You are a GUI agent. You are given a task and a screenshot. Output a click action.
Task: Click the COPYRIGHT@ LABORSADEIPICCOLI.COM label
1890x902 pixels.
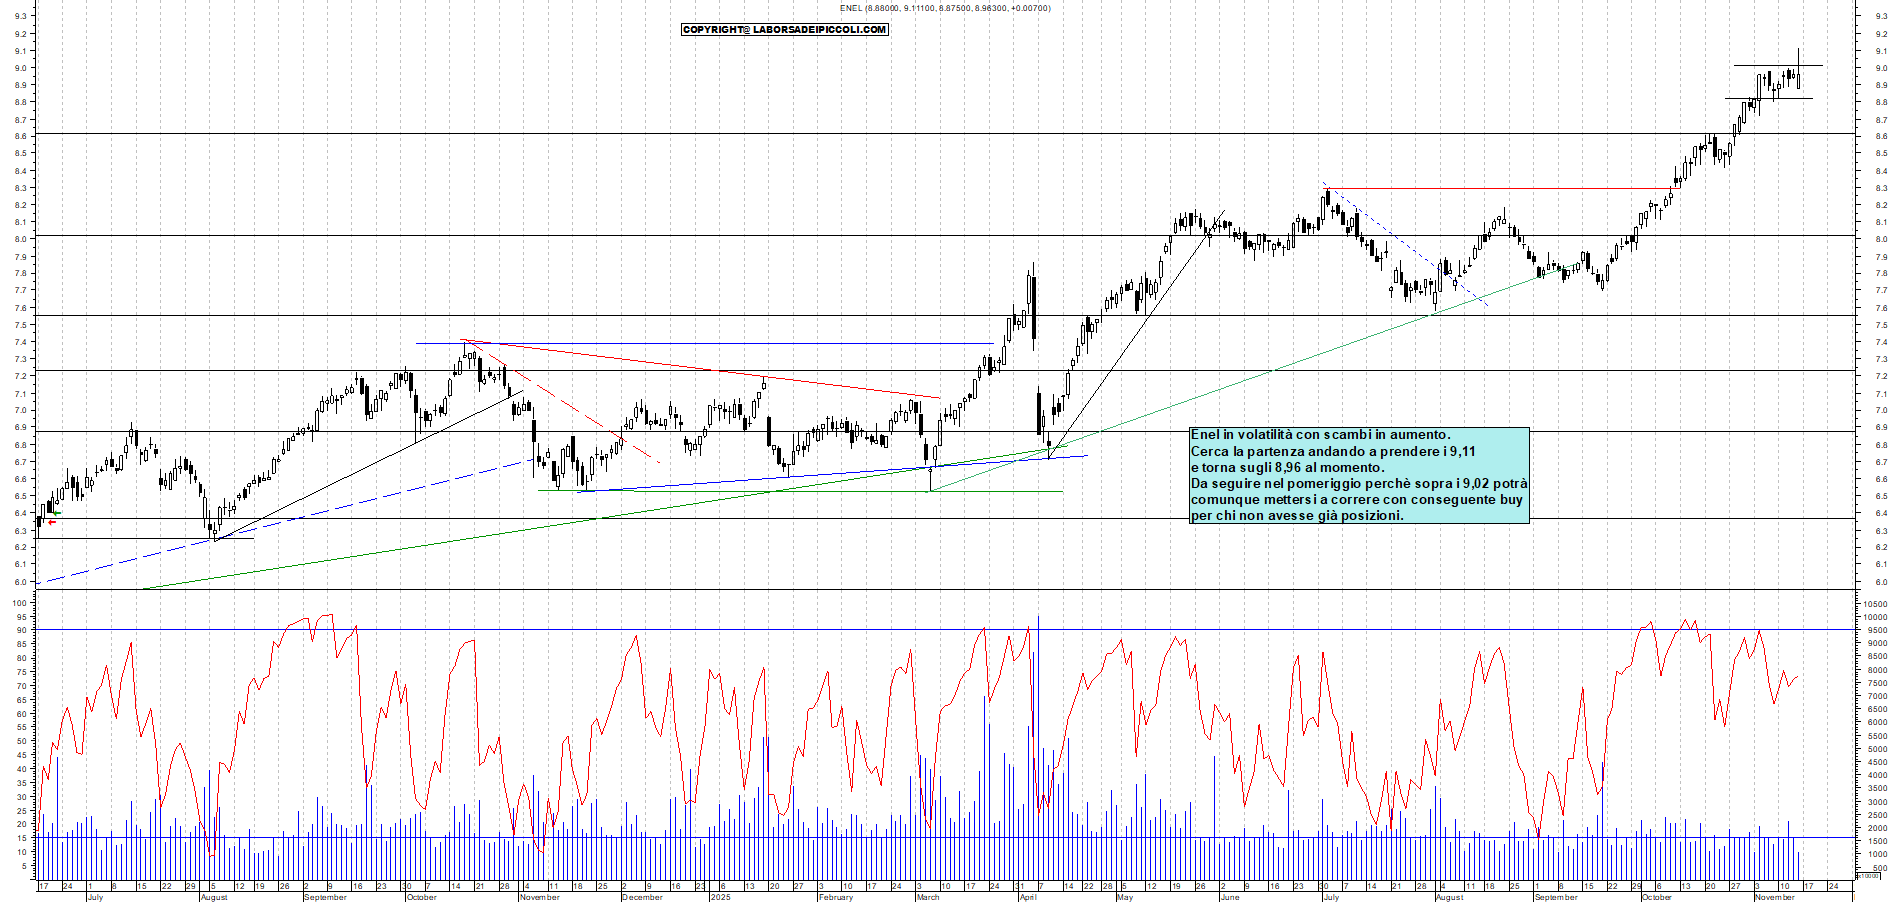(x=783, y=29)
